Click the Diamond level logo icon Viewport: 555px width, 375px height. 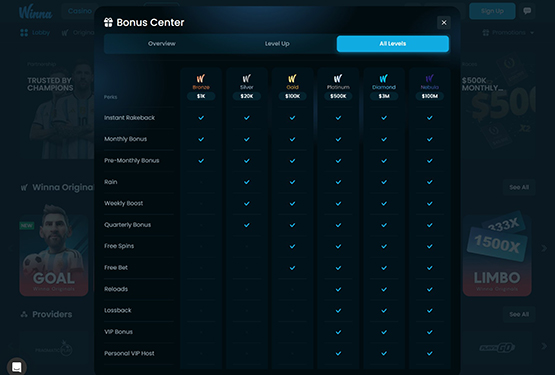click(384, 78)
